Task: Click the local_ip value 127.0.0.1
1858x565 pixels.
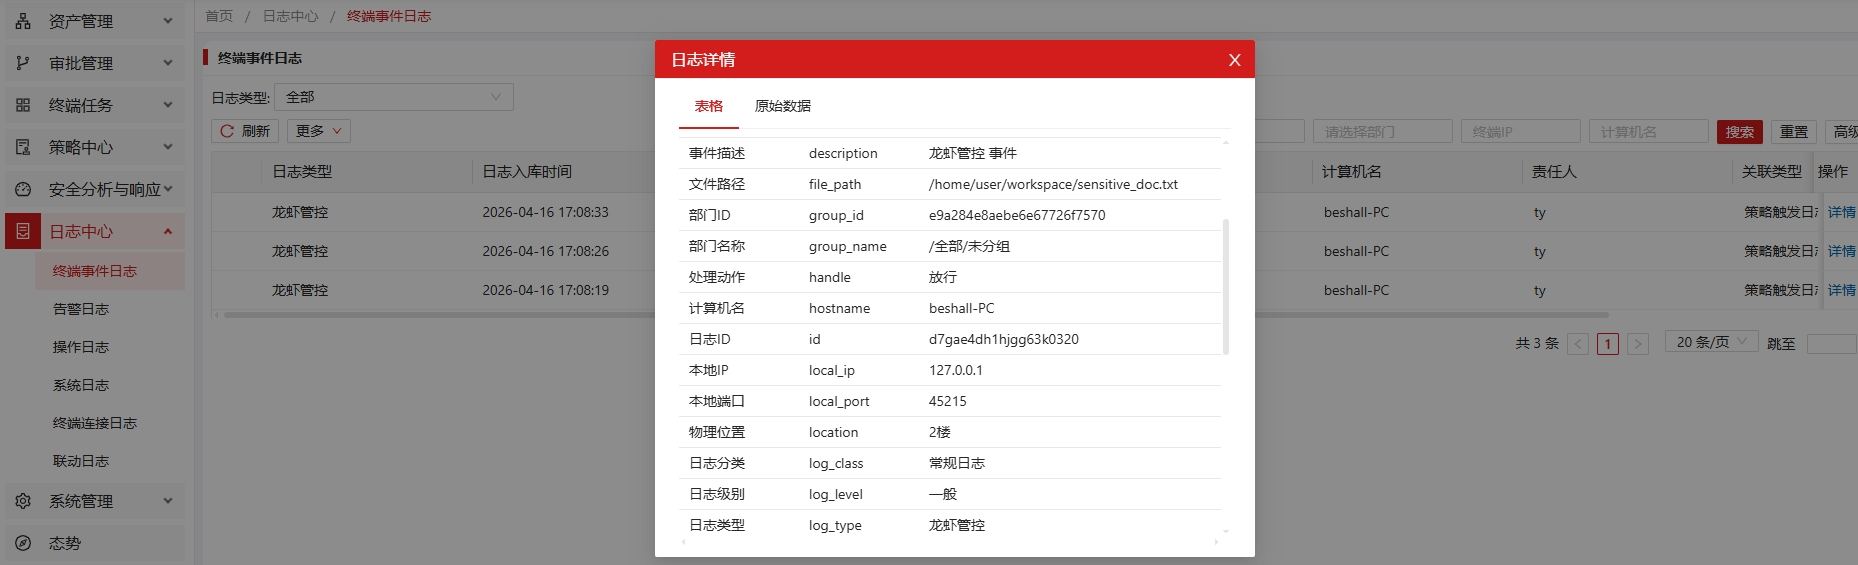Action: 956,370
